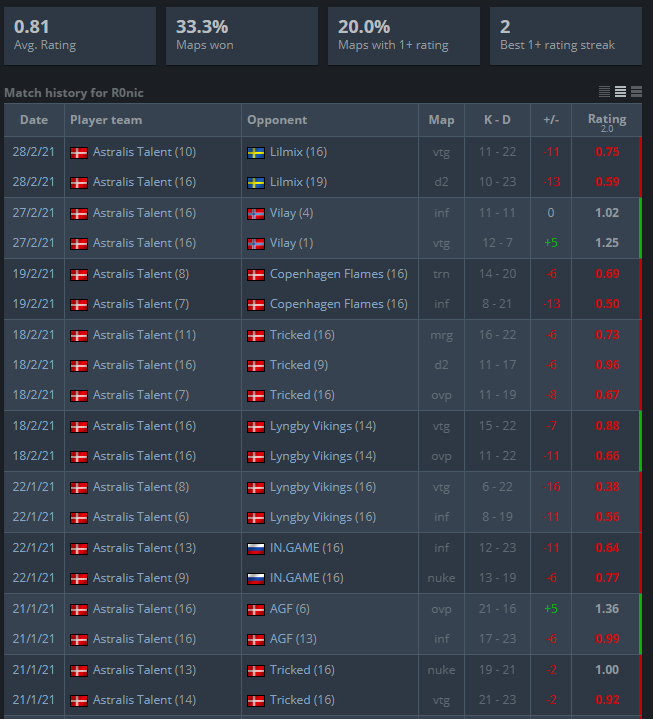Click the 0.38 rating value
Image resolution: width=653 pixels, height=719 pixels.
pyautogui.click(x=607, y=487)
